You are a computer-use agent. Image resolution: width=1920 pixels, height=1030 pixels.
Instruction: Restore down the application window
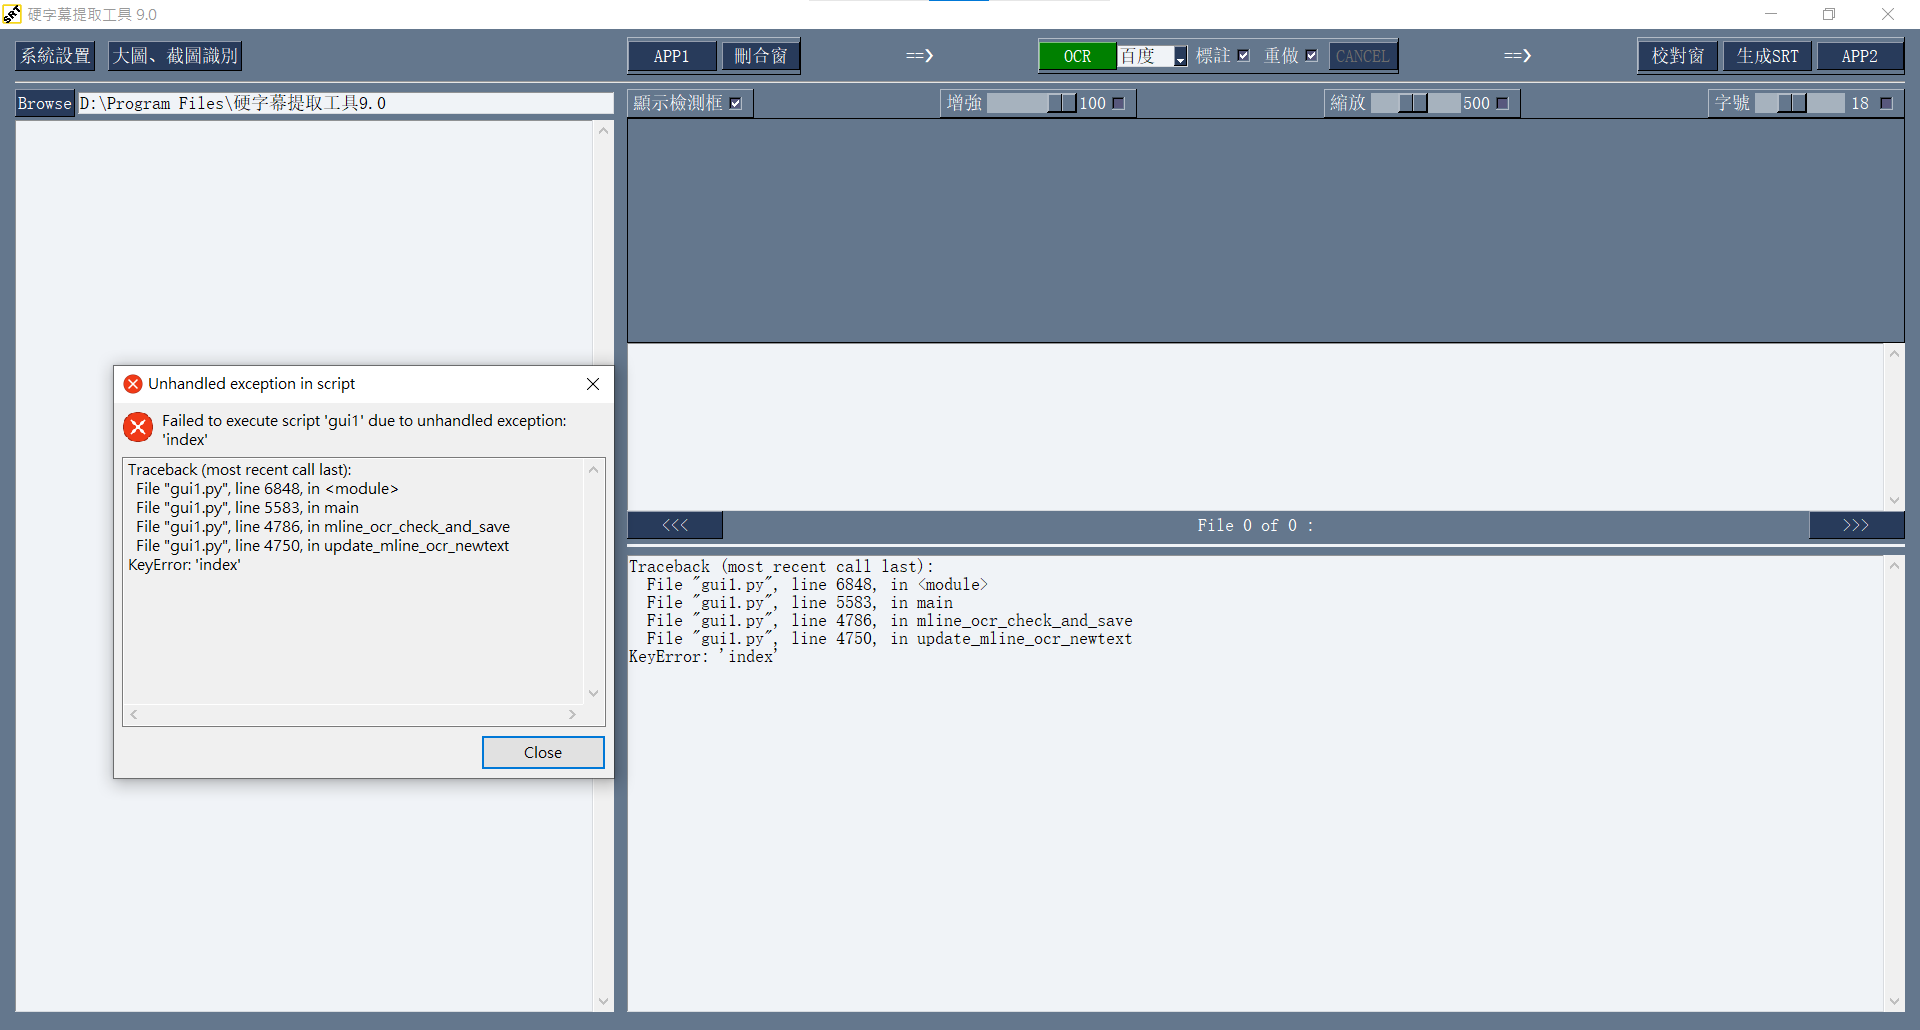pyautogui.click(x=1829, y=14)
